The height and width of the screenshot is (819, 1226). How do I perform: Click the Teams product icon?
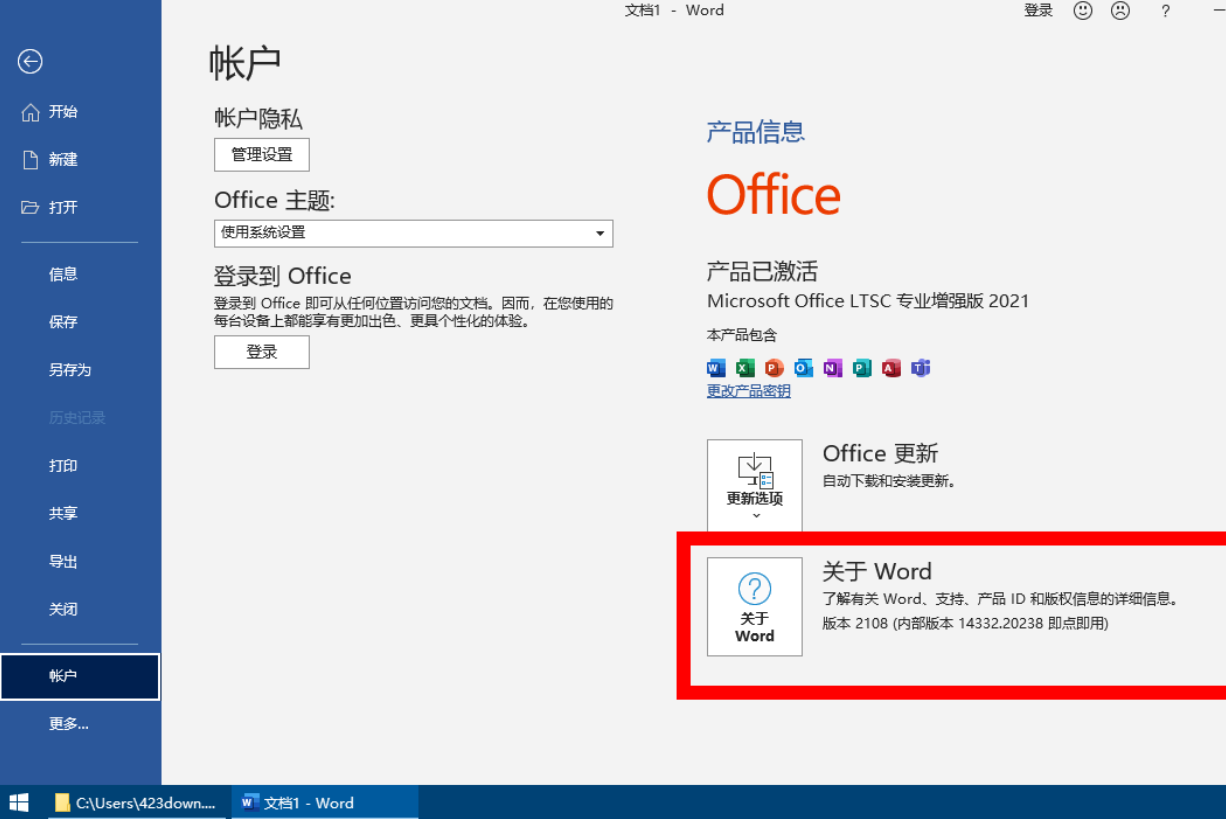pyautogui.click(x=920, y=368)
